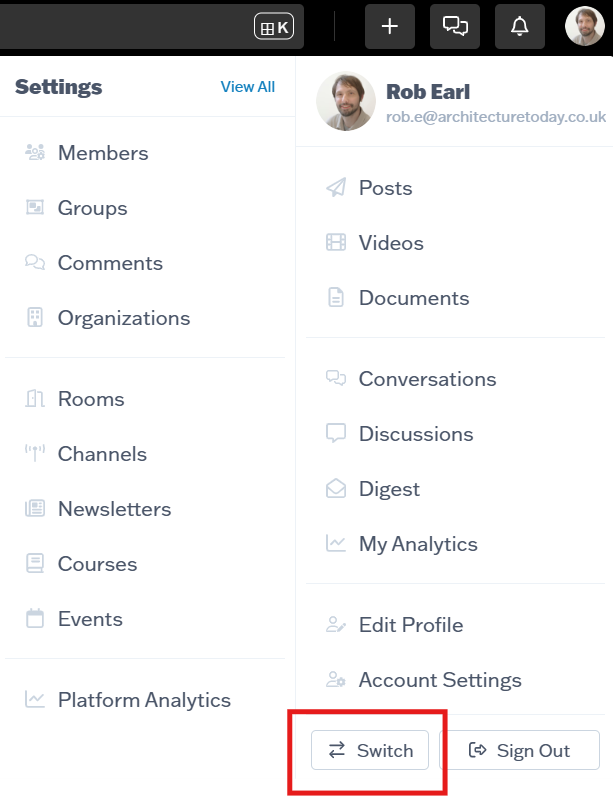
Task: Follow the View All settings link
Action: pos(247,87)
